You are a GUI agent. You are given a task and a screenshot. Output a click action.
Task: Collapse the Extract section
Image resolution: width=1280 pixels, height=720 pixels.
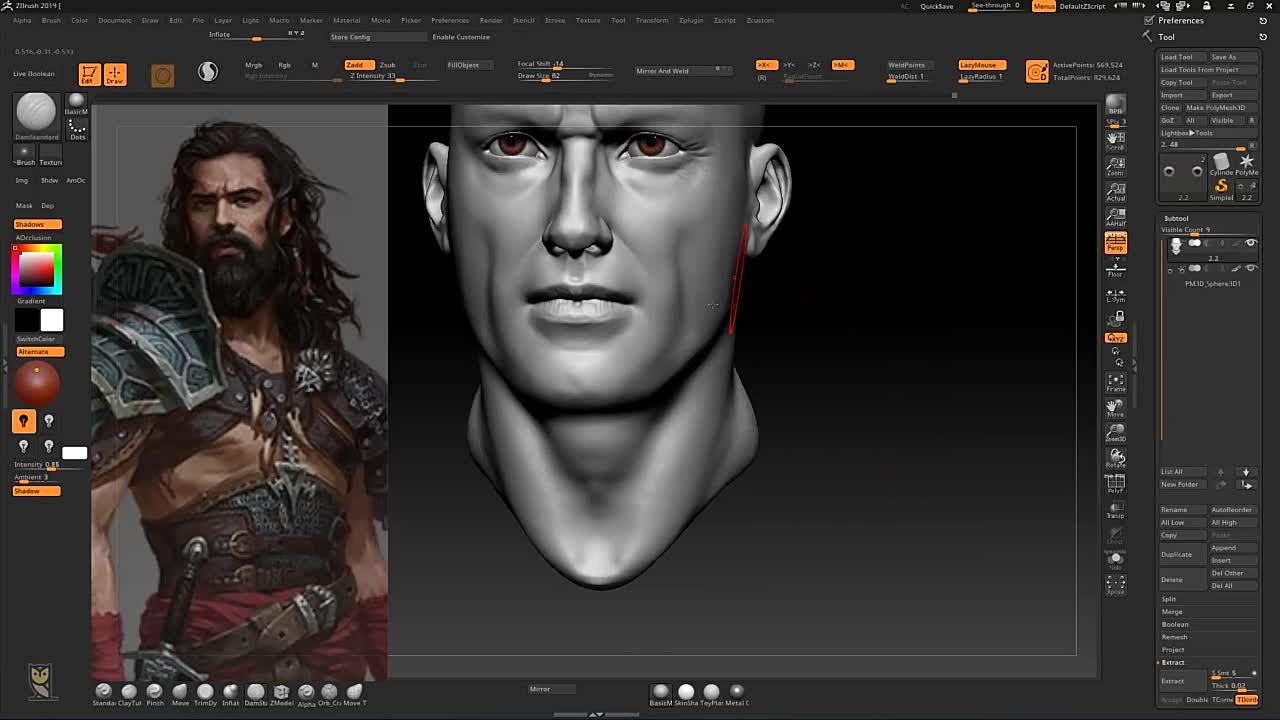(x=1173, y=662)
